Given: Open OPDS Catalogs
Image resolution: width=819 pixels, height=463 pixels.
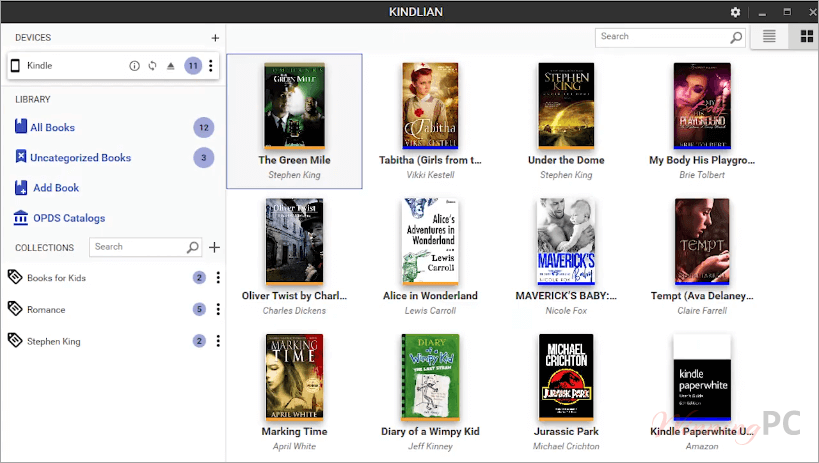Looking at the screenshot, I should click(x=69, y=218).
